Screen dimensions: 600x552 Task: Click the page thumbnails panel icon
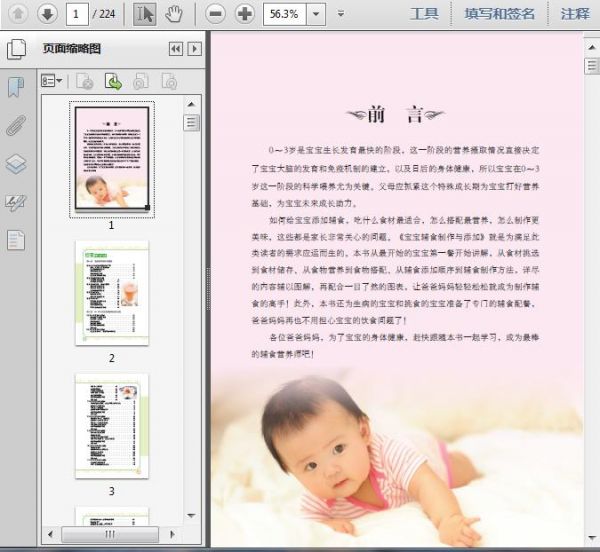16,49
